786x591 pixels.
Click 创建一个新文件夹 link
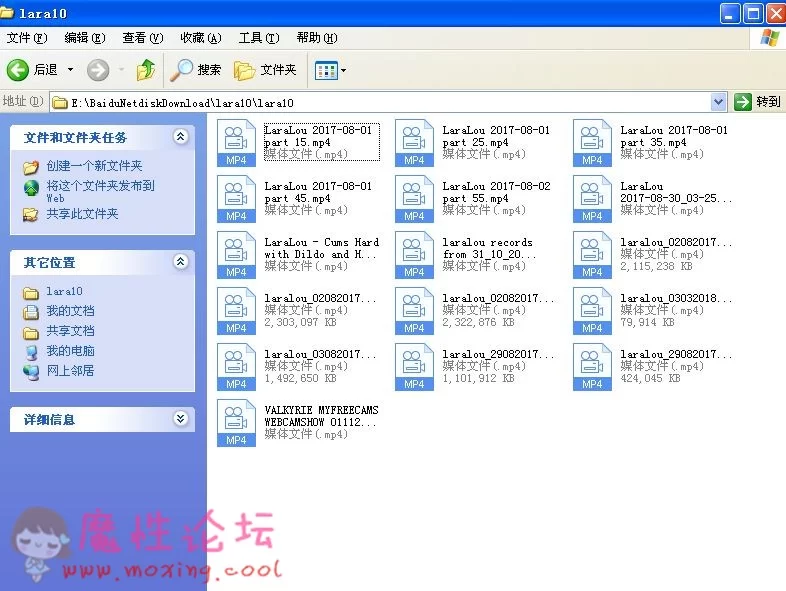tap(94, 166)
